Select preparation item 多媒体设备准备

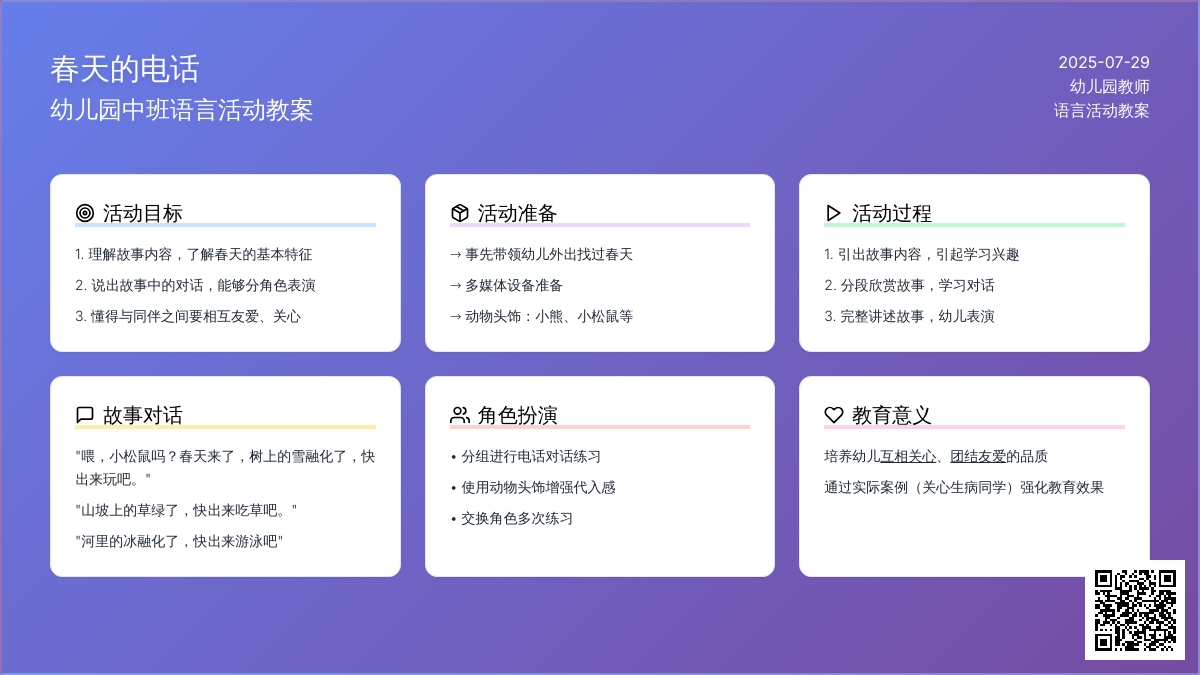[x=506, y=285]
